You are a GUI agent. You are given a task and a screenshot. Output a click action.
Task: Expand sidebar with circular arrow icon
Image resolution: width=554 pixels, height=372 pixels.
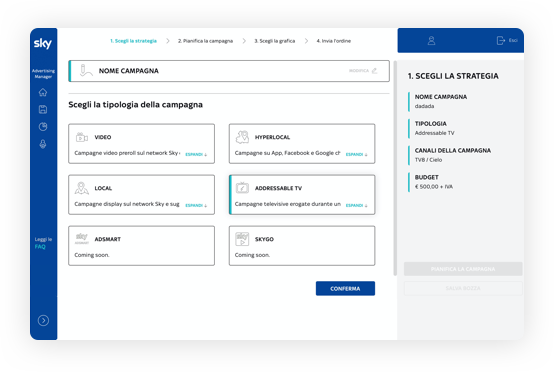coord(43,320)
